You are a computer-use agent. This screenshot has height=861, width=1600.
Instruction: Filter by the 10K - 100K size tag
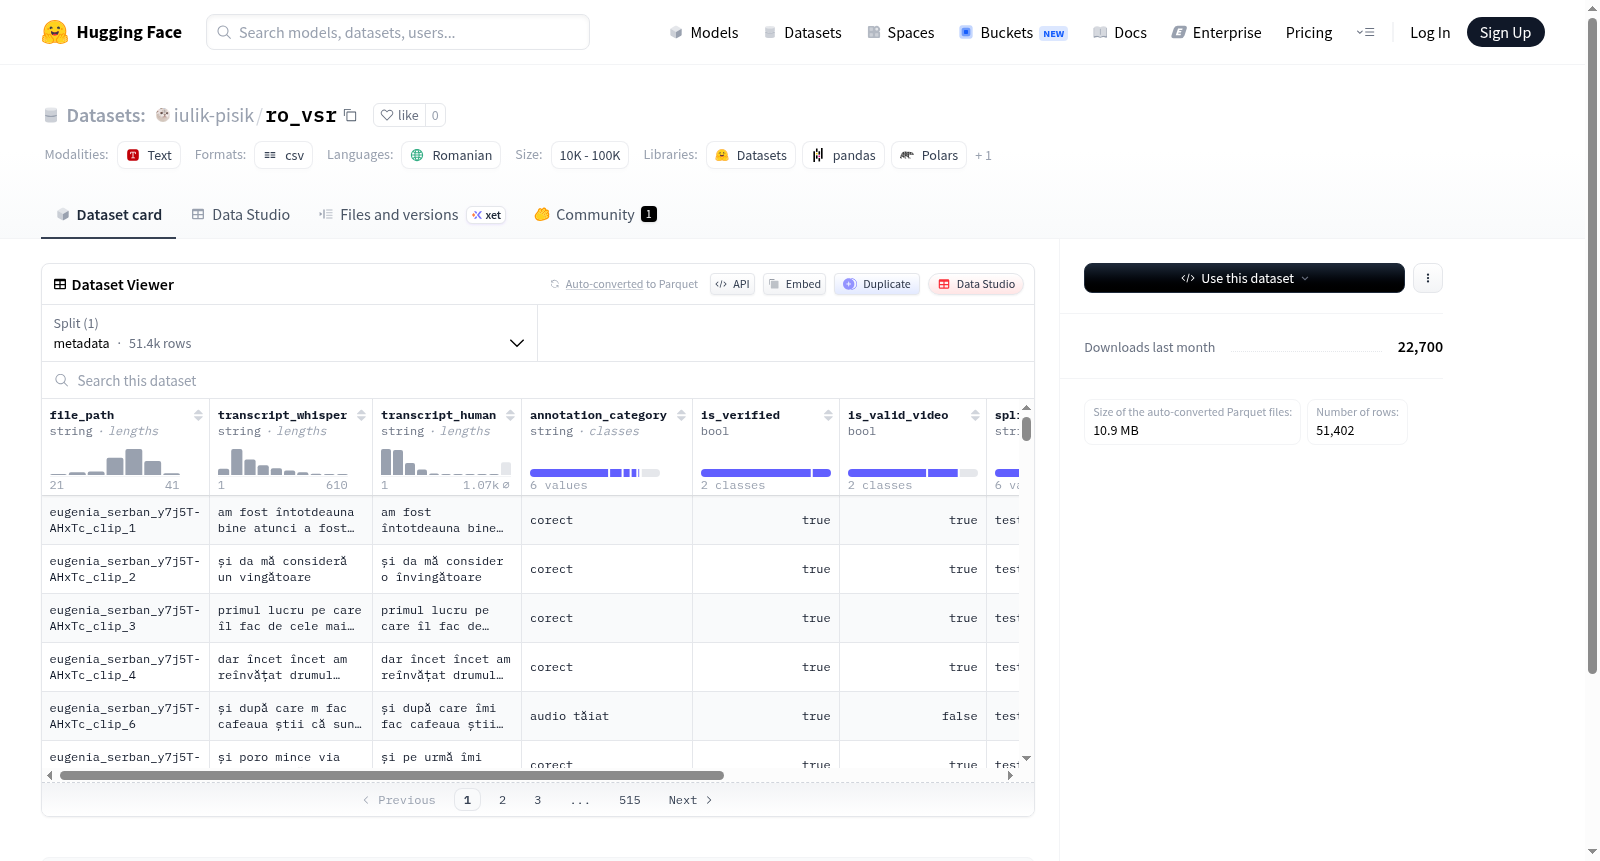pos(590,155)
